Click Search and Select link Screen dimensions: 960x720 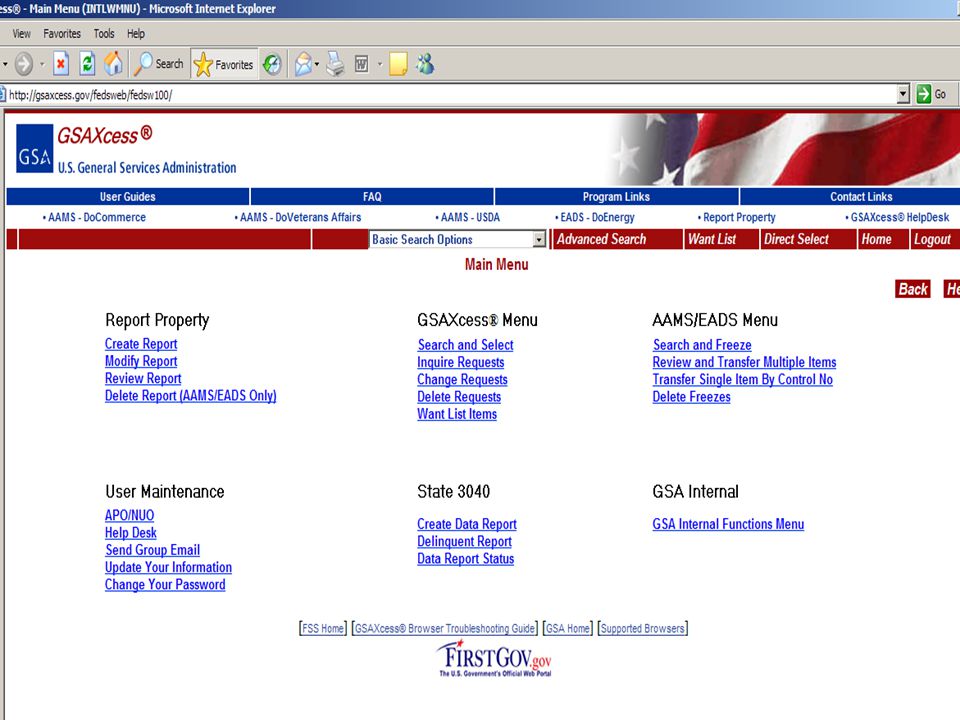click(465, 345)
